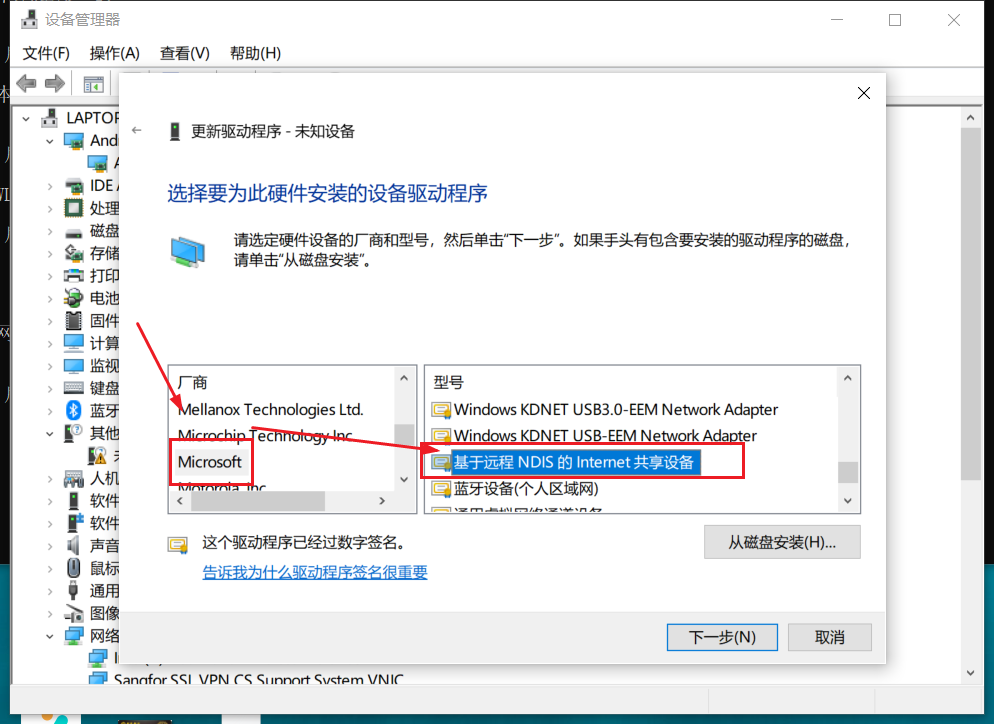
Task: Select Windows KDNET USB3.0-EEM Network Adapter
Action: [x=616, y=410]
